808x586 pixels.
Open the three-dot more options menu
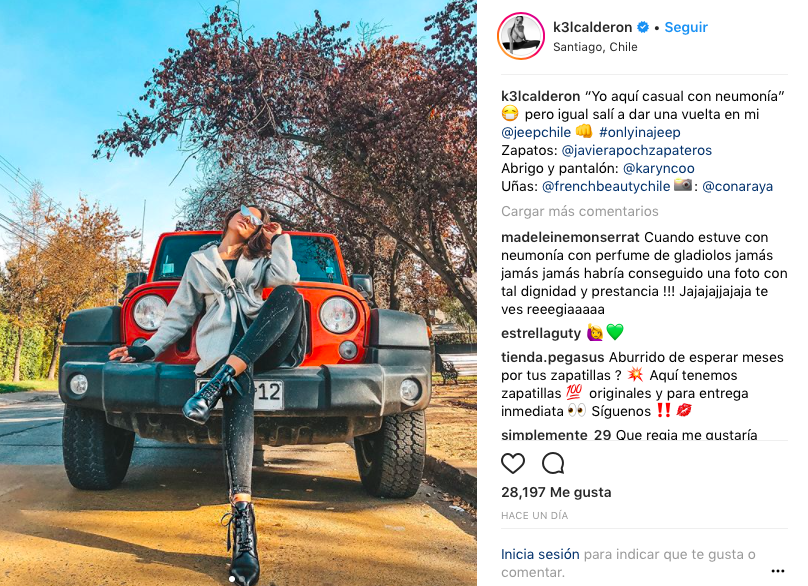(778, 571)
